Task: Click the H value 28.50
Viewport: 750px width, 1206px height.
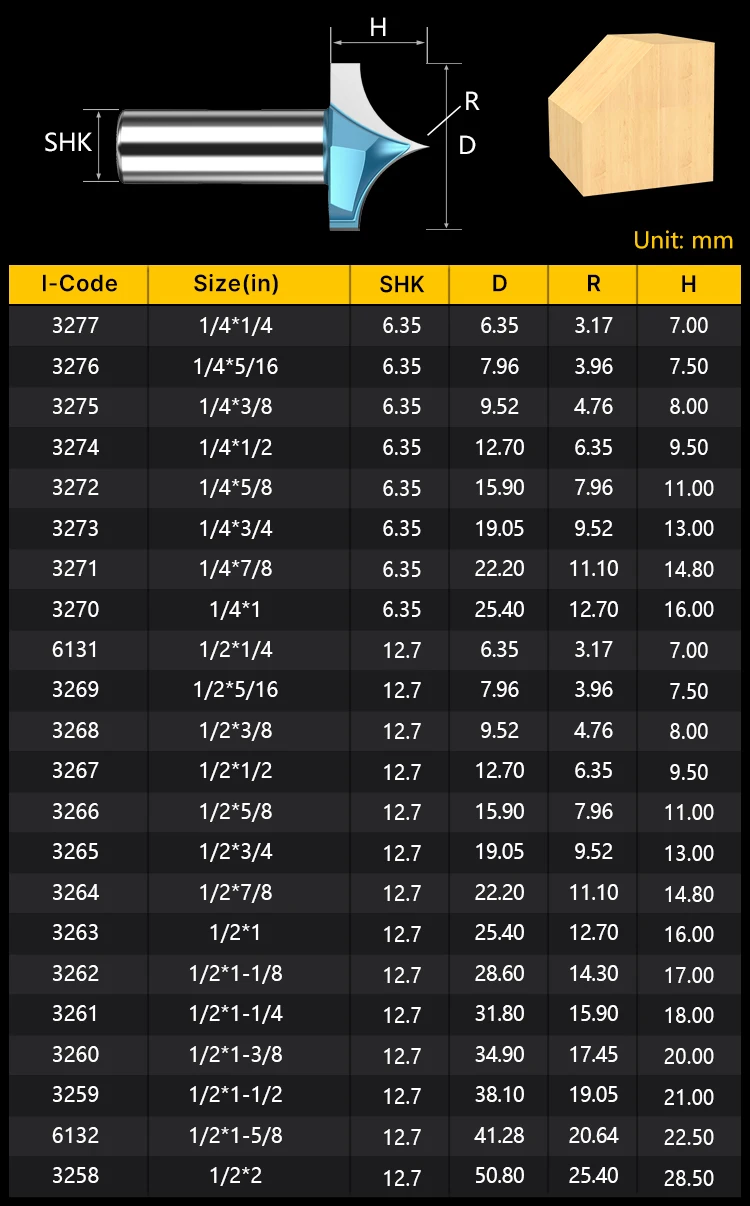Action: tap(689, 1177)
